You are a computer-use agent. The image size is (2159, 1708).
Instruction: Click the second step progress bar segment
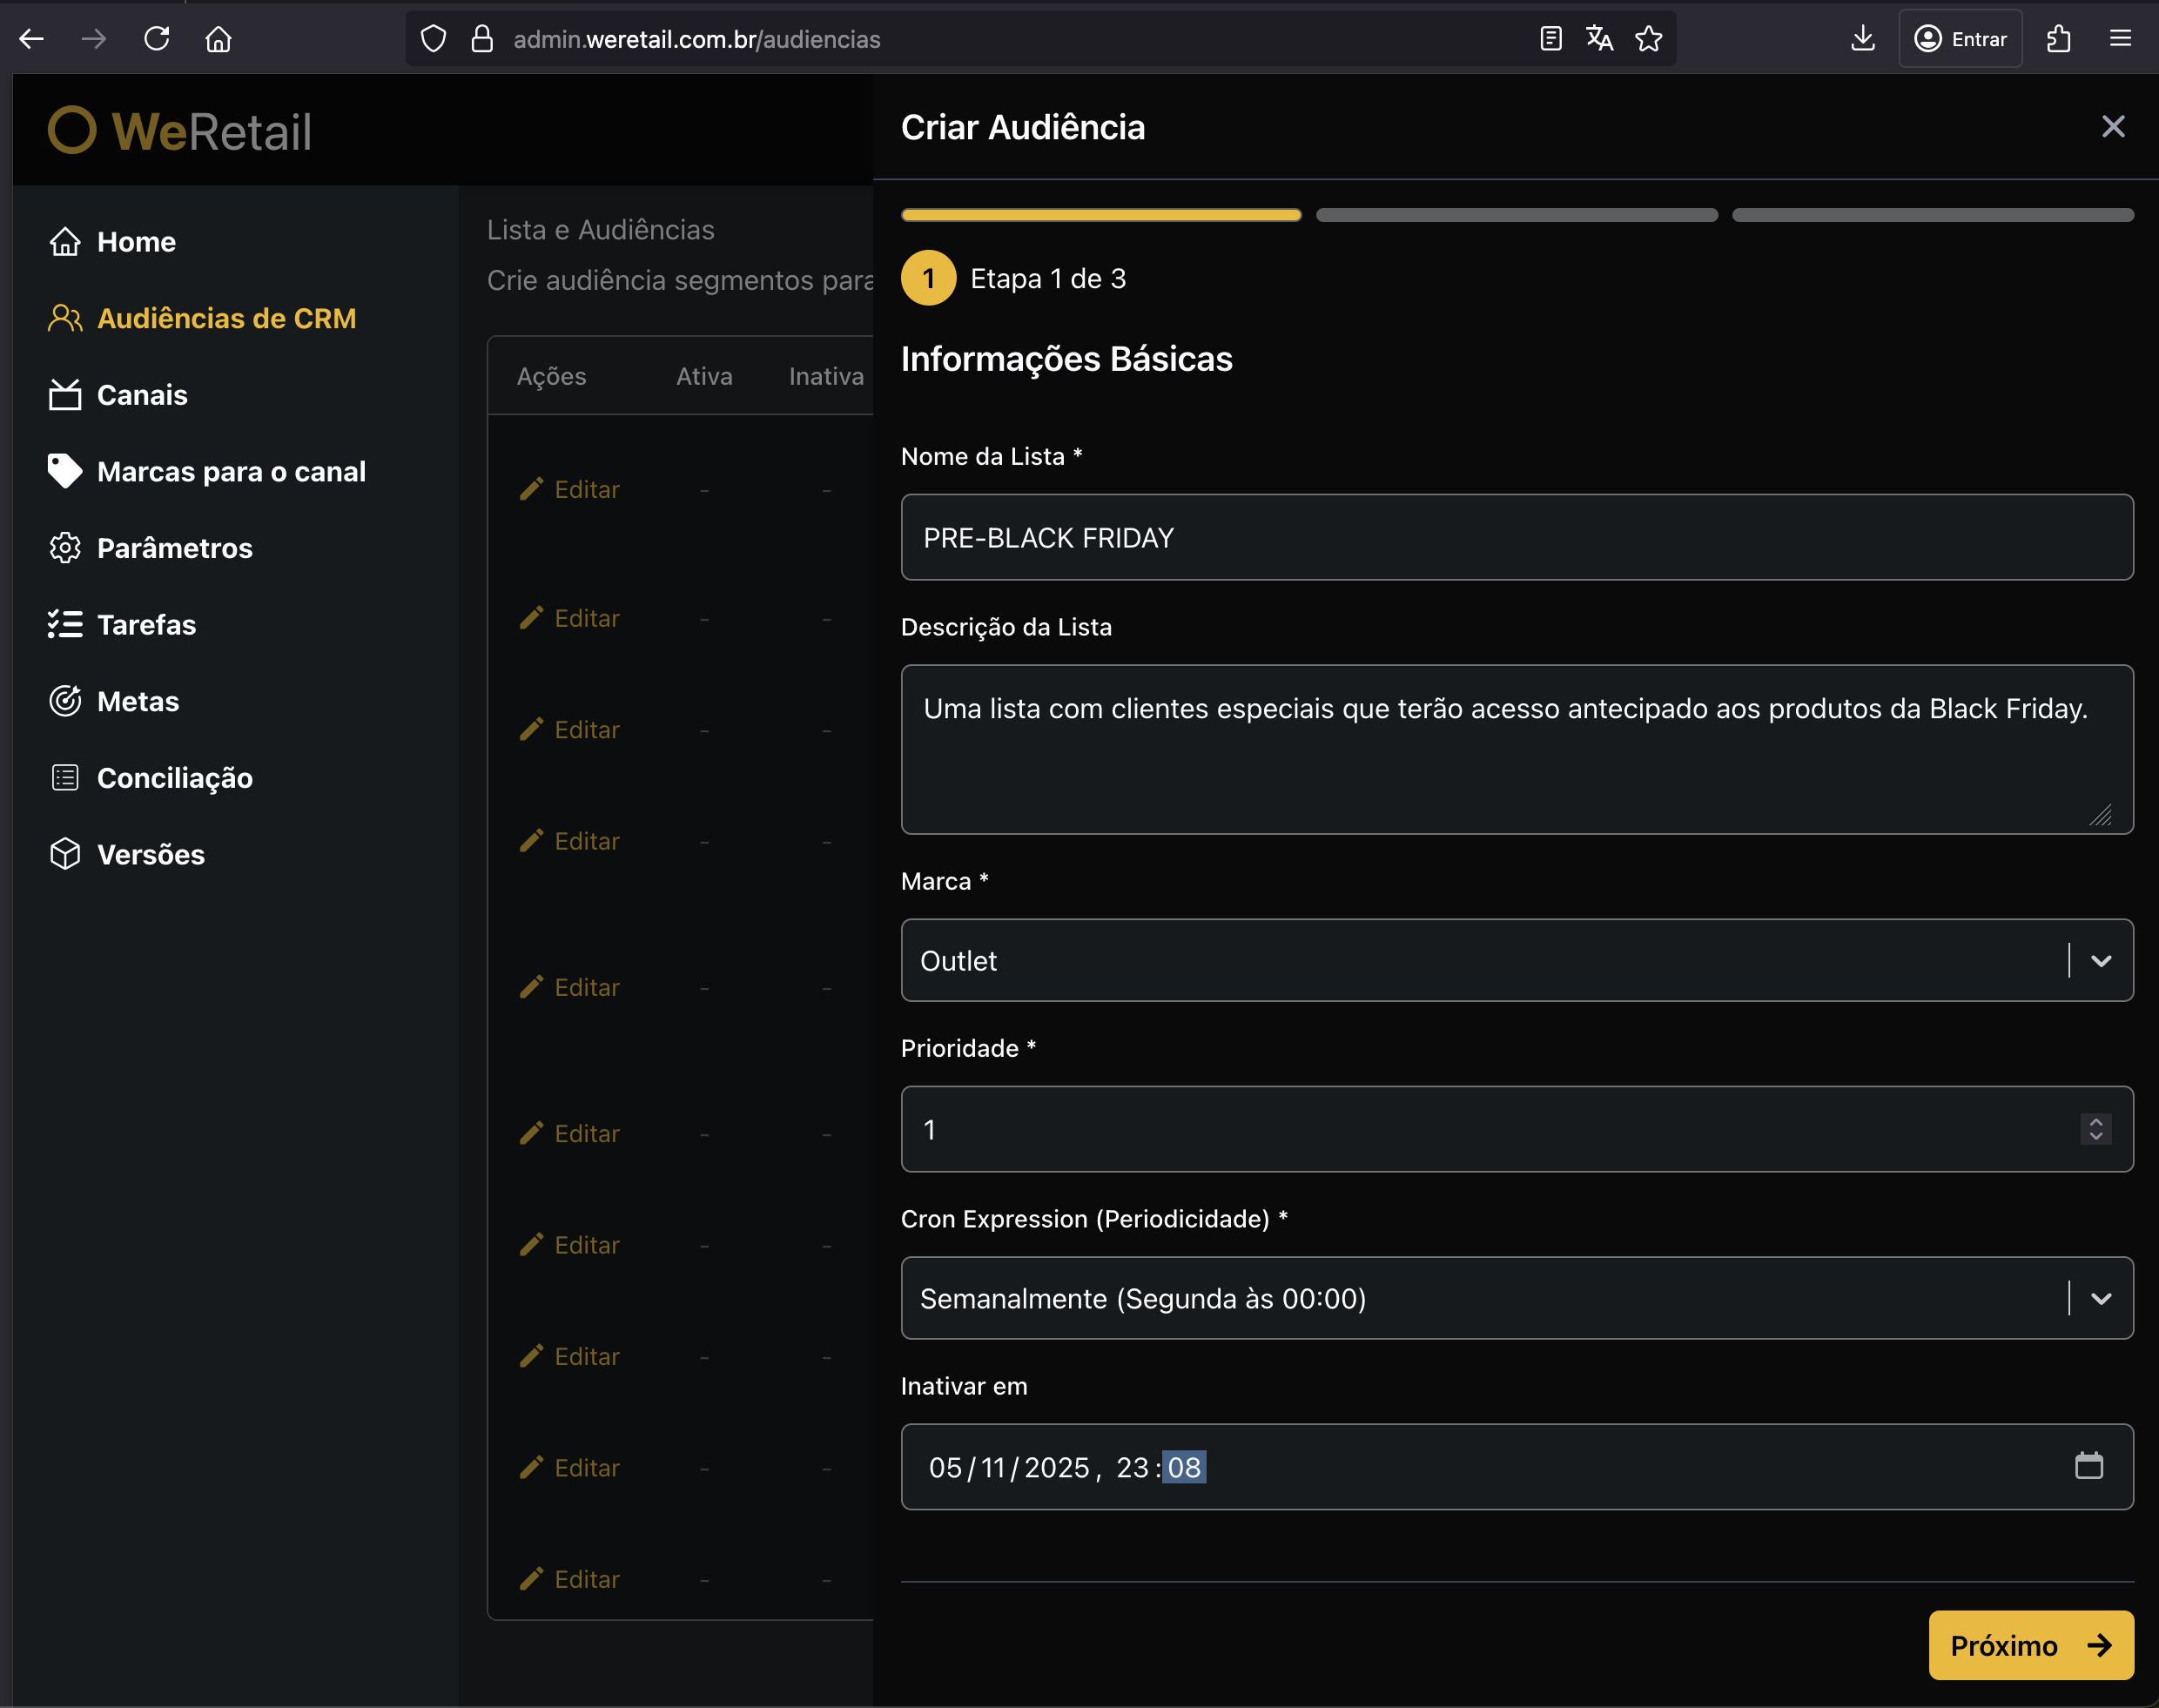1516,215
